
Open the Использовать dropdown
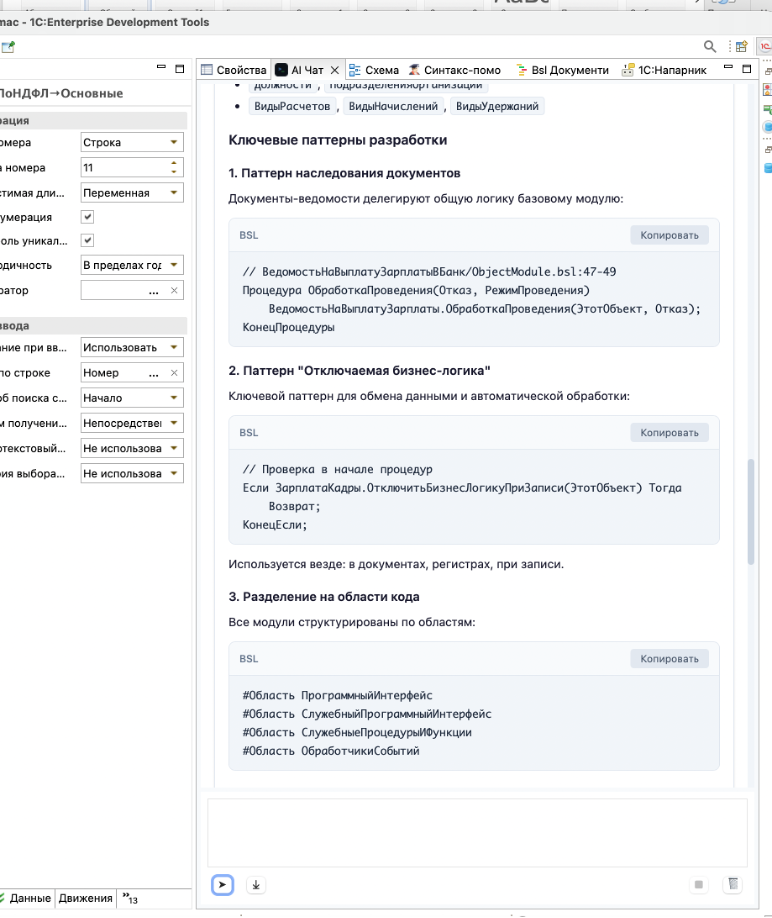(x=174, y=348)
